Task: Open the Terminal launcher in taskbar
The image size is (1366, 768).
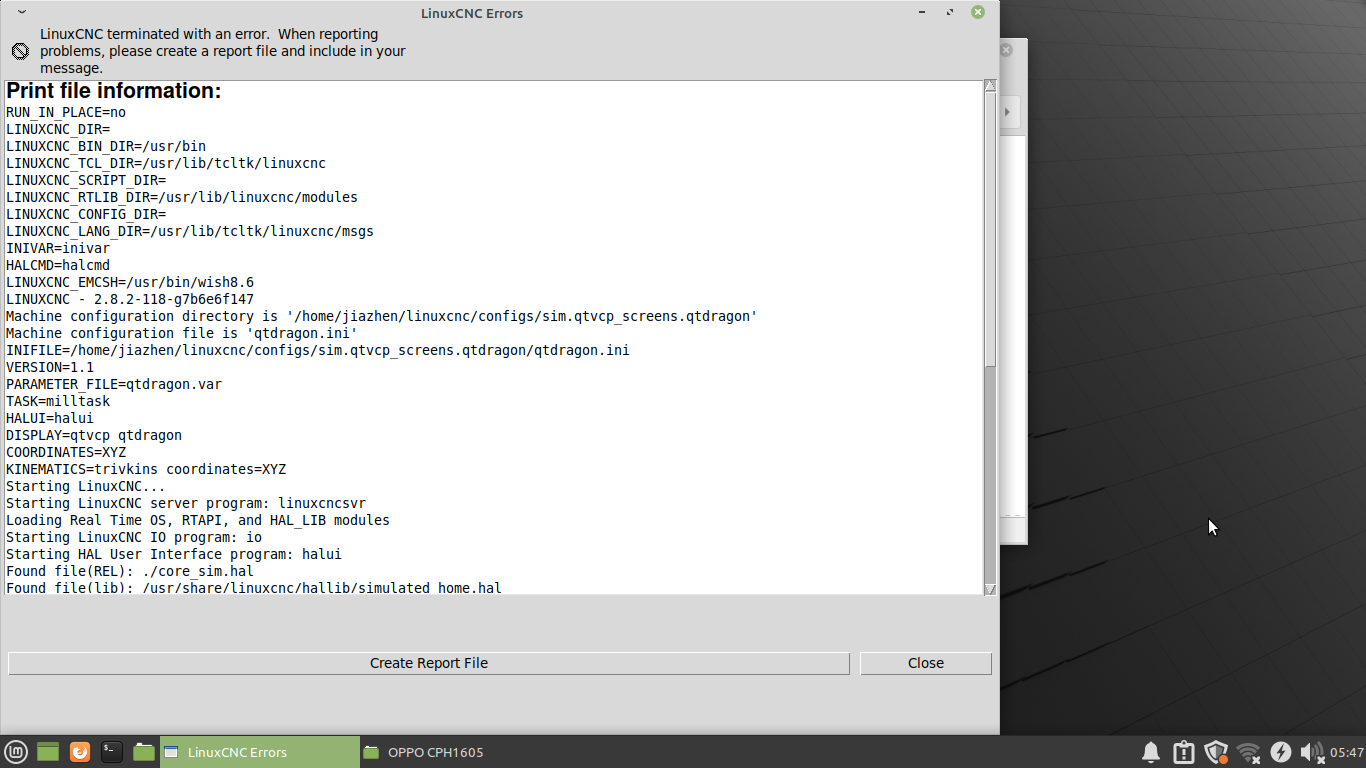Action: coord(112,752)
